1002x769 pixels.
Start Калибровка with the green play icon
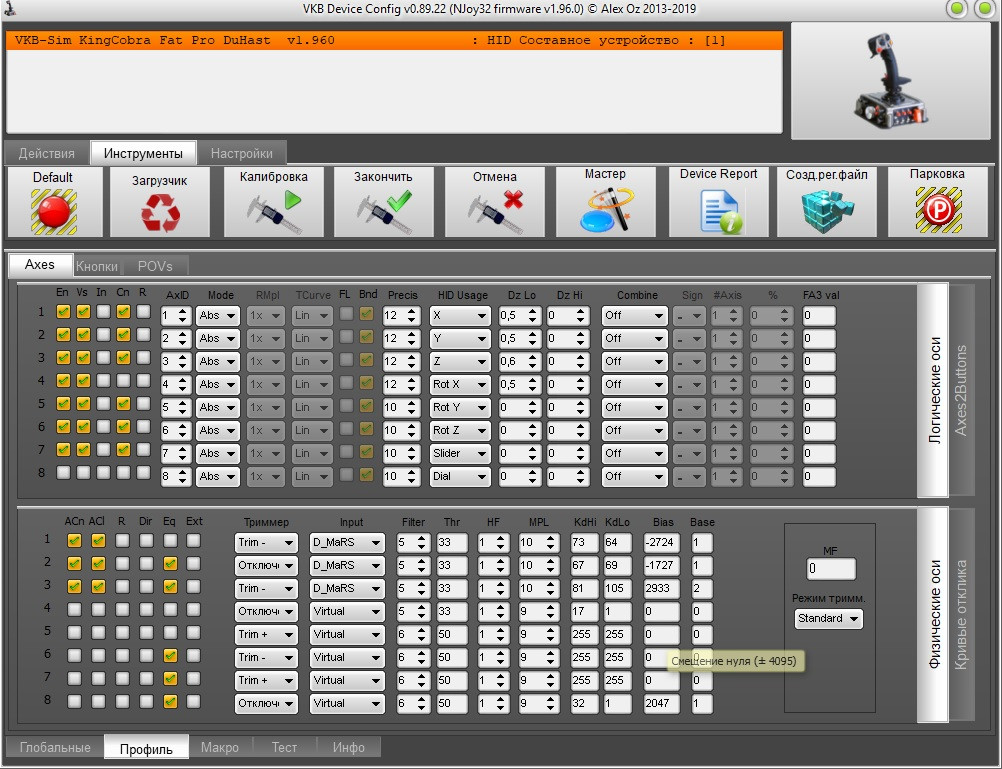(274, 212)
